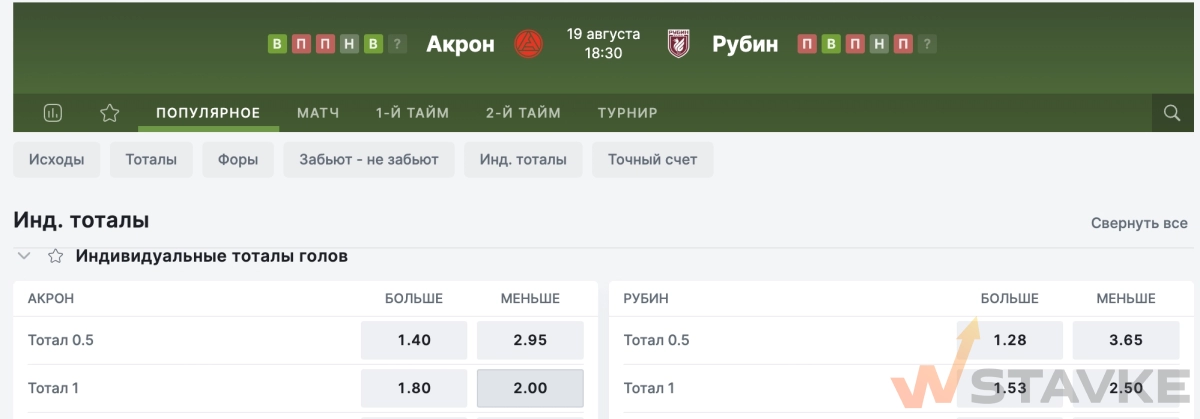
Task: Choose the Забьют - не забьют filter
Action: coord(369,160)
